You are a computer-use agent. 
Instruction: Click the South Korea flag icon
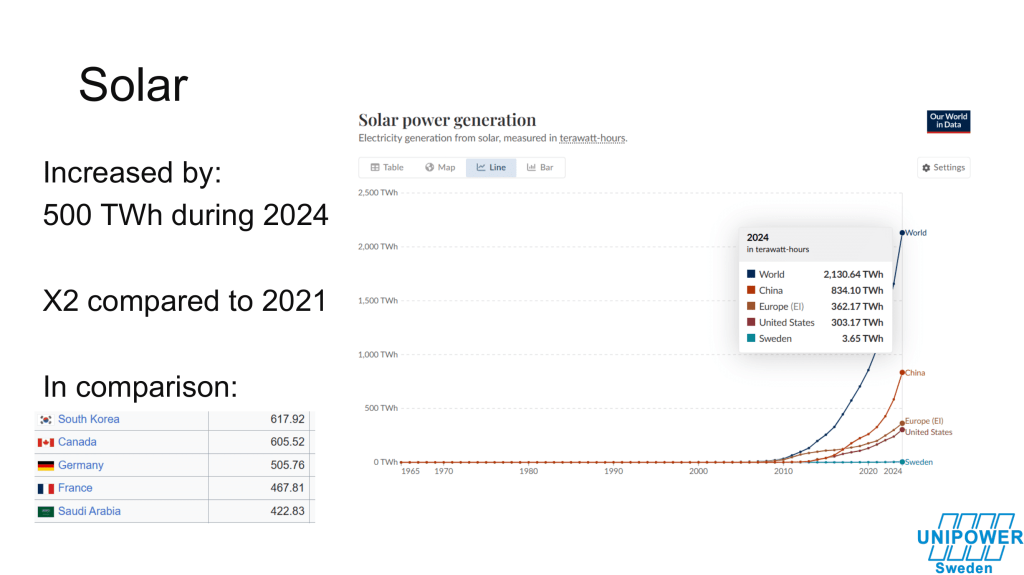coord(45,420)
